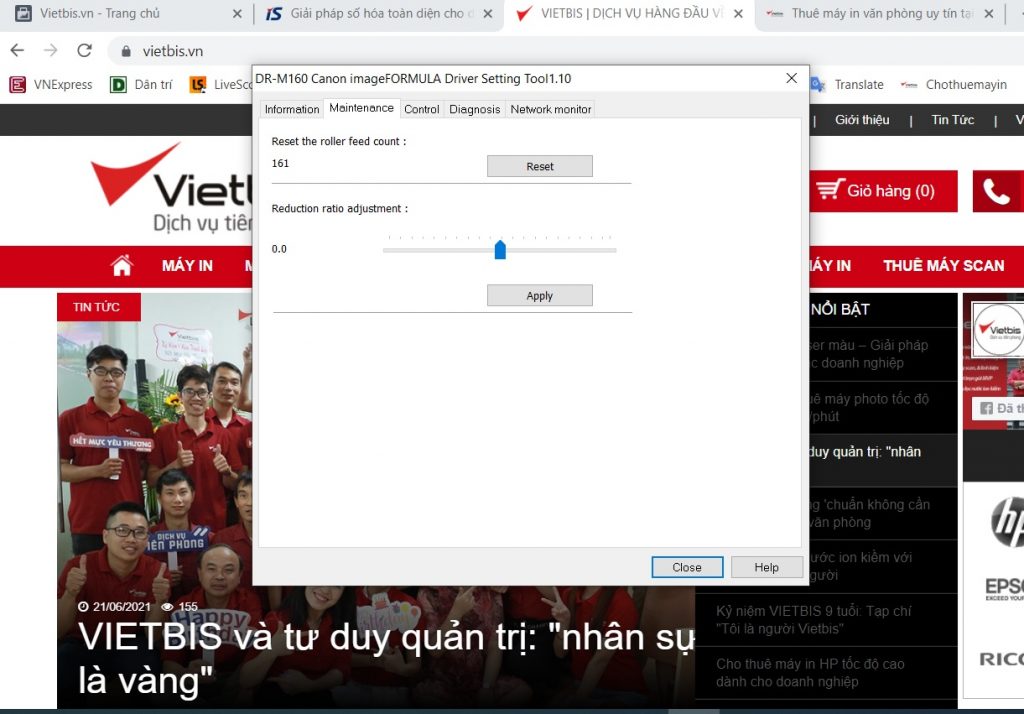
Task: Click the browser back arrow icon
Action: tap(17, 51)
